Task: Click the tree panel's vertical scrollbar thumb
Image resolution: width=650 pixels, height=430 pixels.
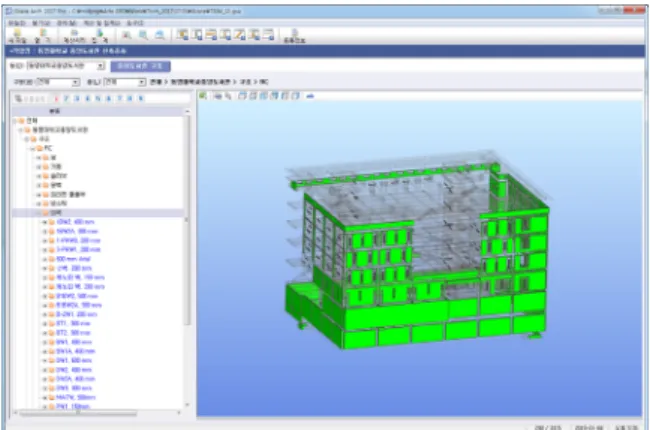Action: pyautogui.click(x=187, y=220)
